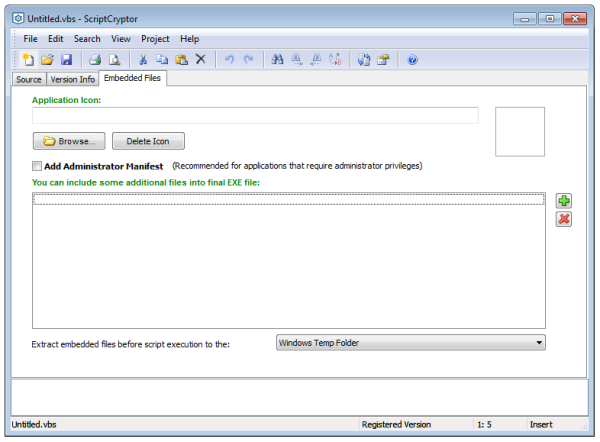
Task: Click the Help question mark icon
Action: point(412,60)
